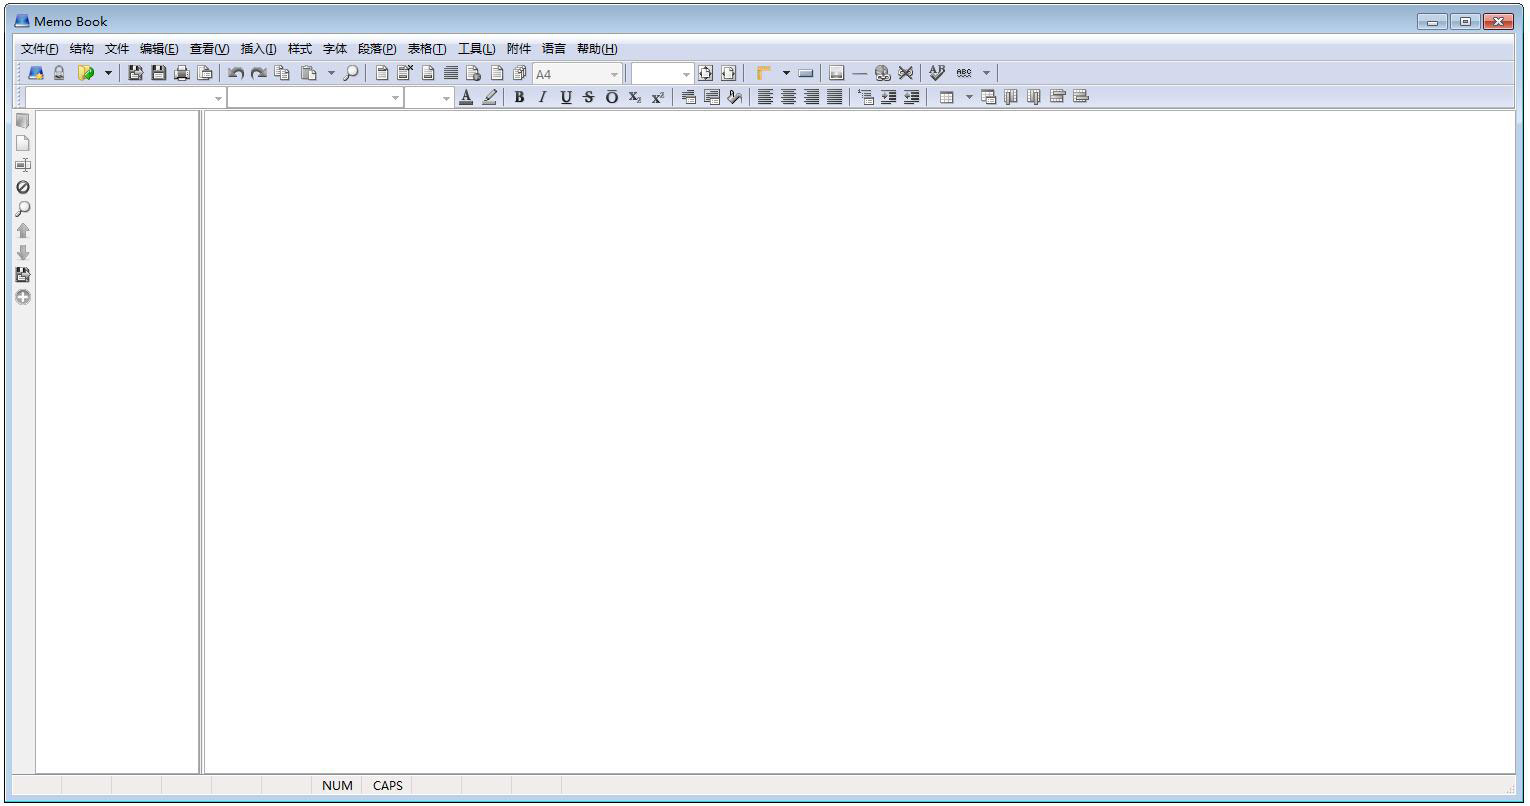Click the Undo arrow icon
The width and height of the screenshot is (1530, 806).
235,73
